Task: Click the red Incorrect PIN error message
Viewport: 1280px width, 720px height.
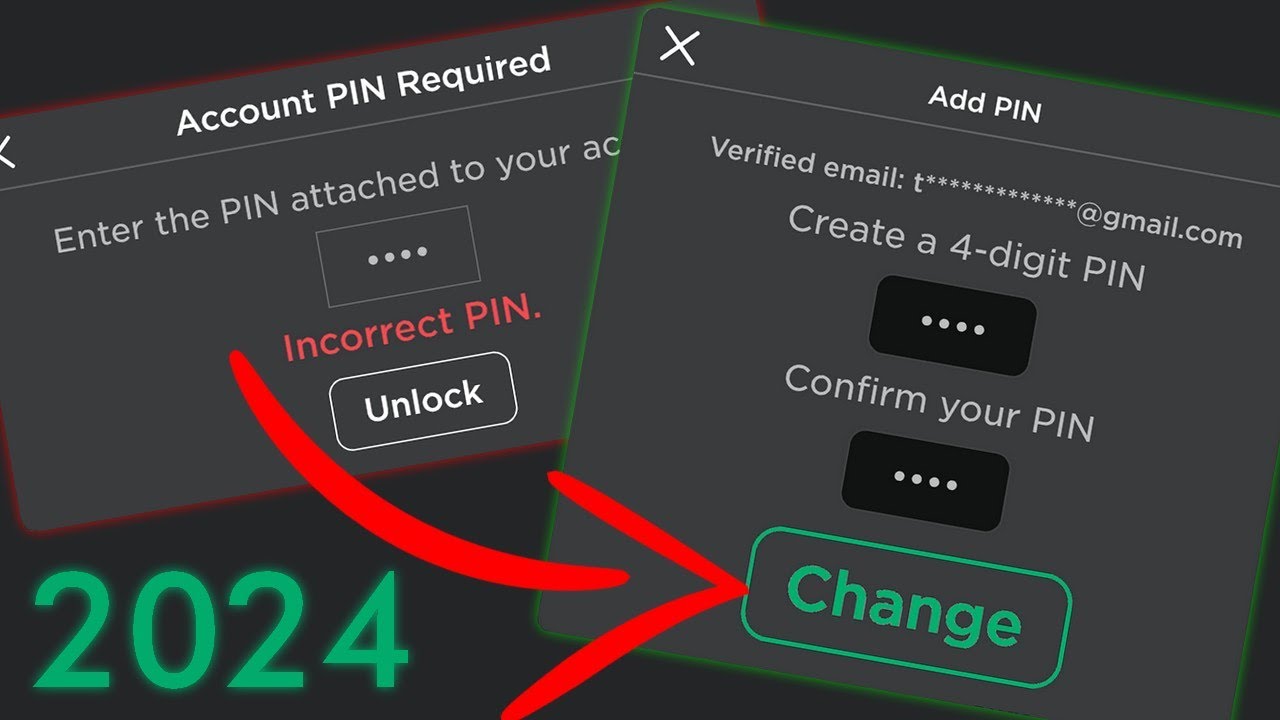Action: point(412,331)
